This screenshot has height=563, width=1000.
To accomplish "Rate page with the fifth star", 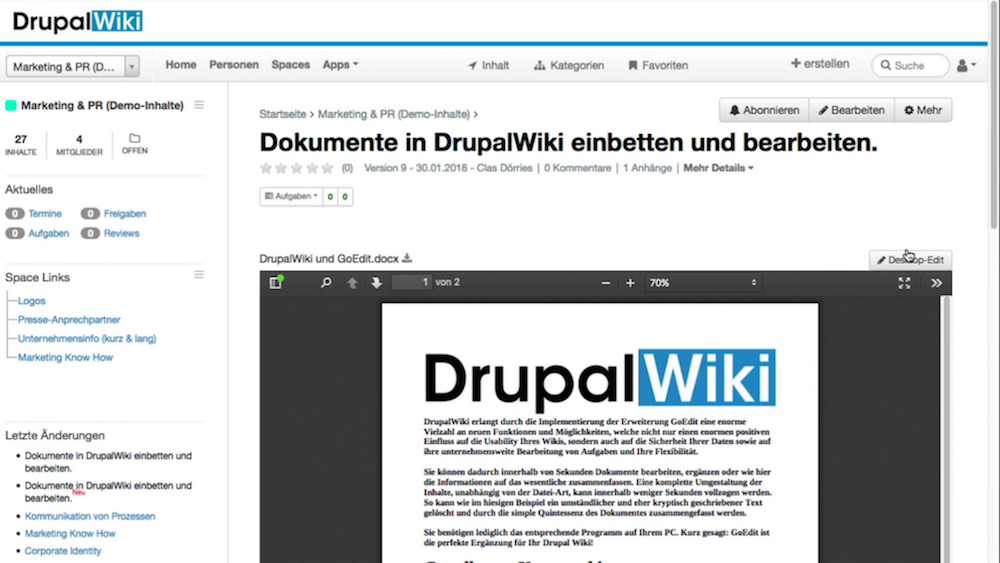I will tap(327, 168).
